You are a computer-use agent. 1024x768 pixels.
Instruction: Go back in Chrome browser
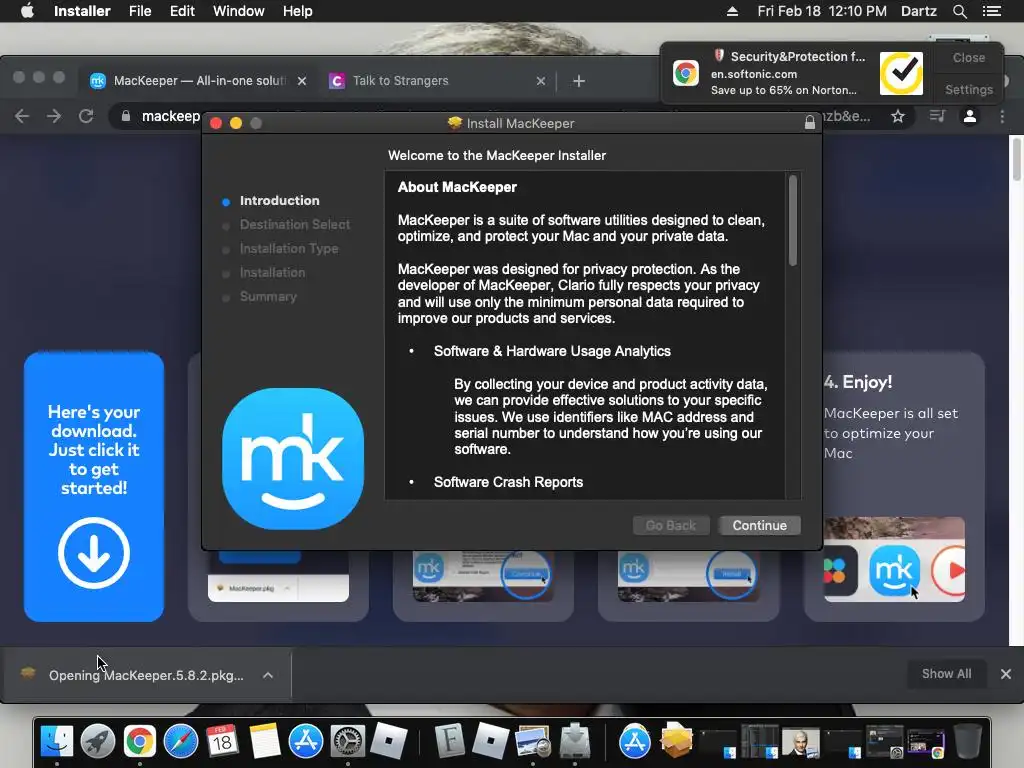click(x=22, y=116)
